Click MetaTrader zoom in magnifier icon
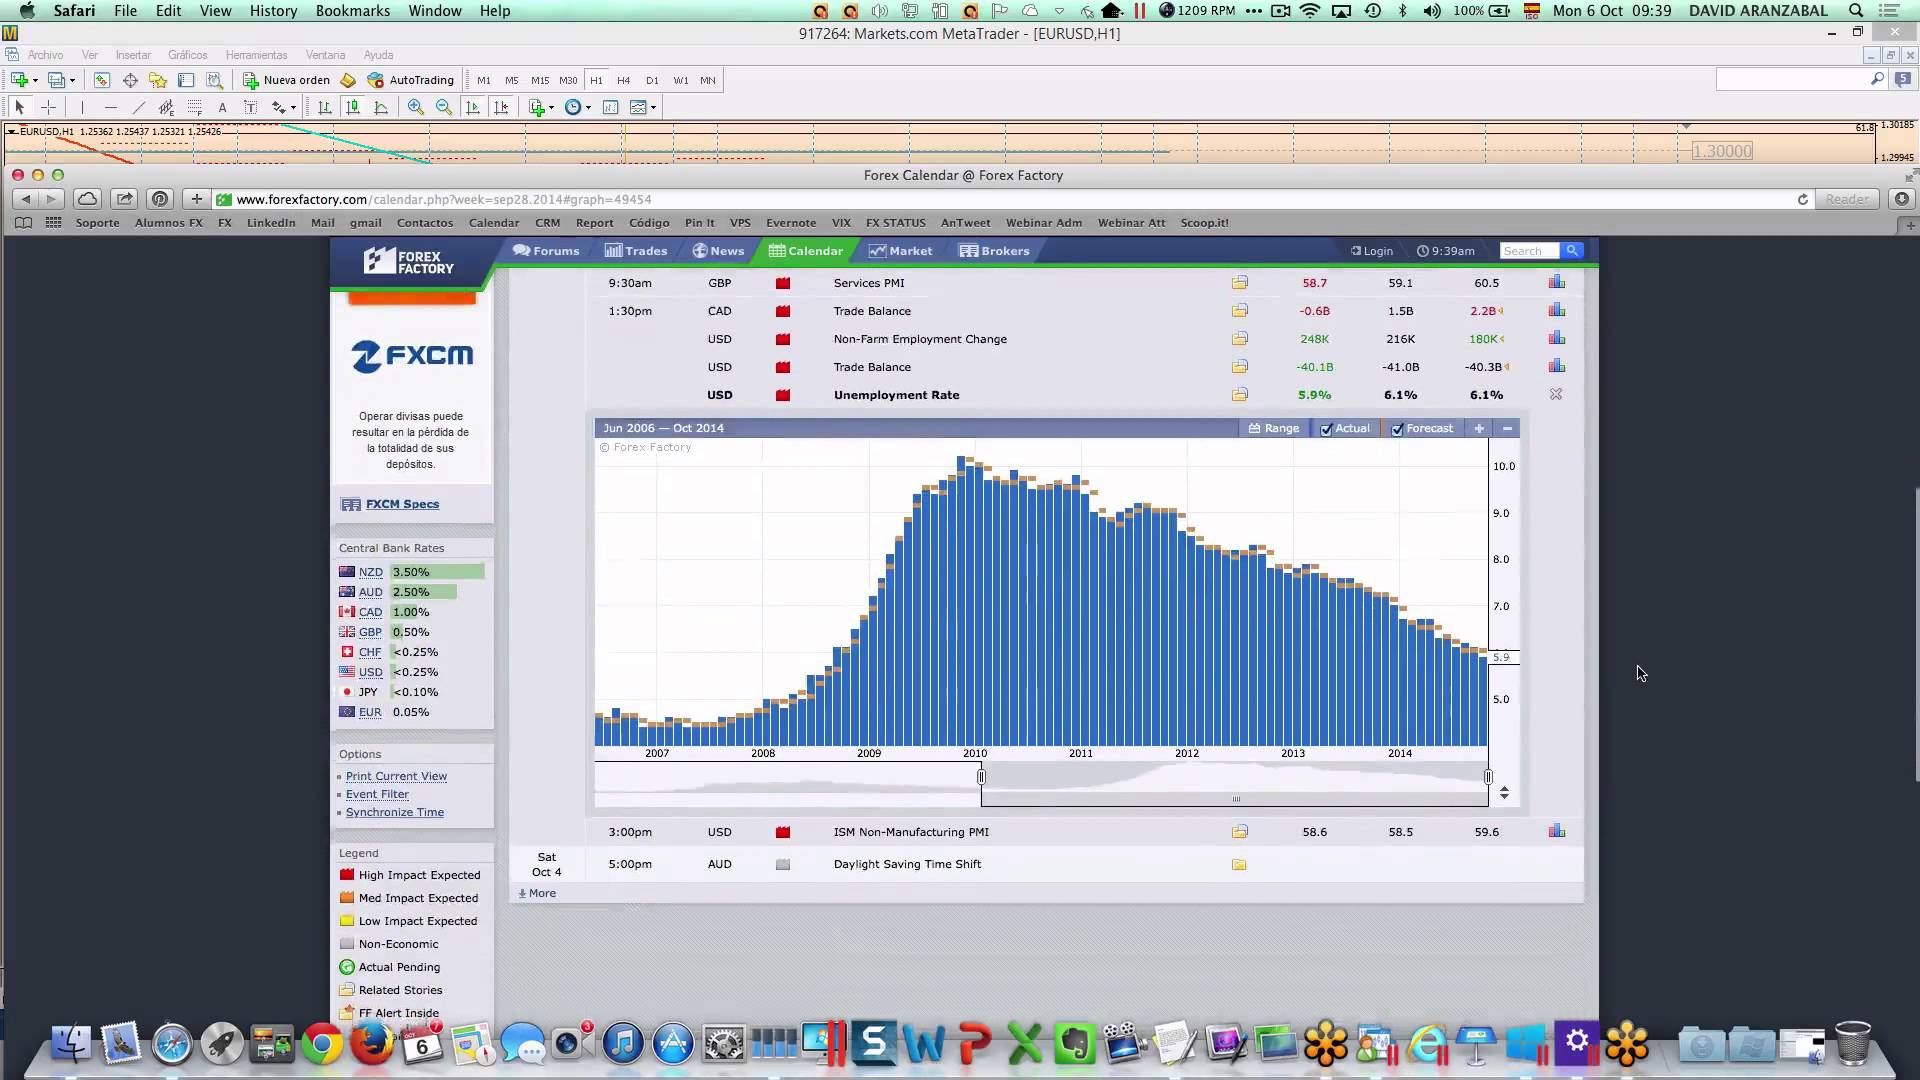Screen dimensions: 1920x1080 416,107
